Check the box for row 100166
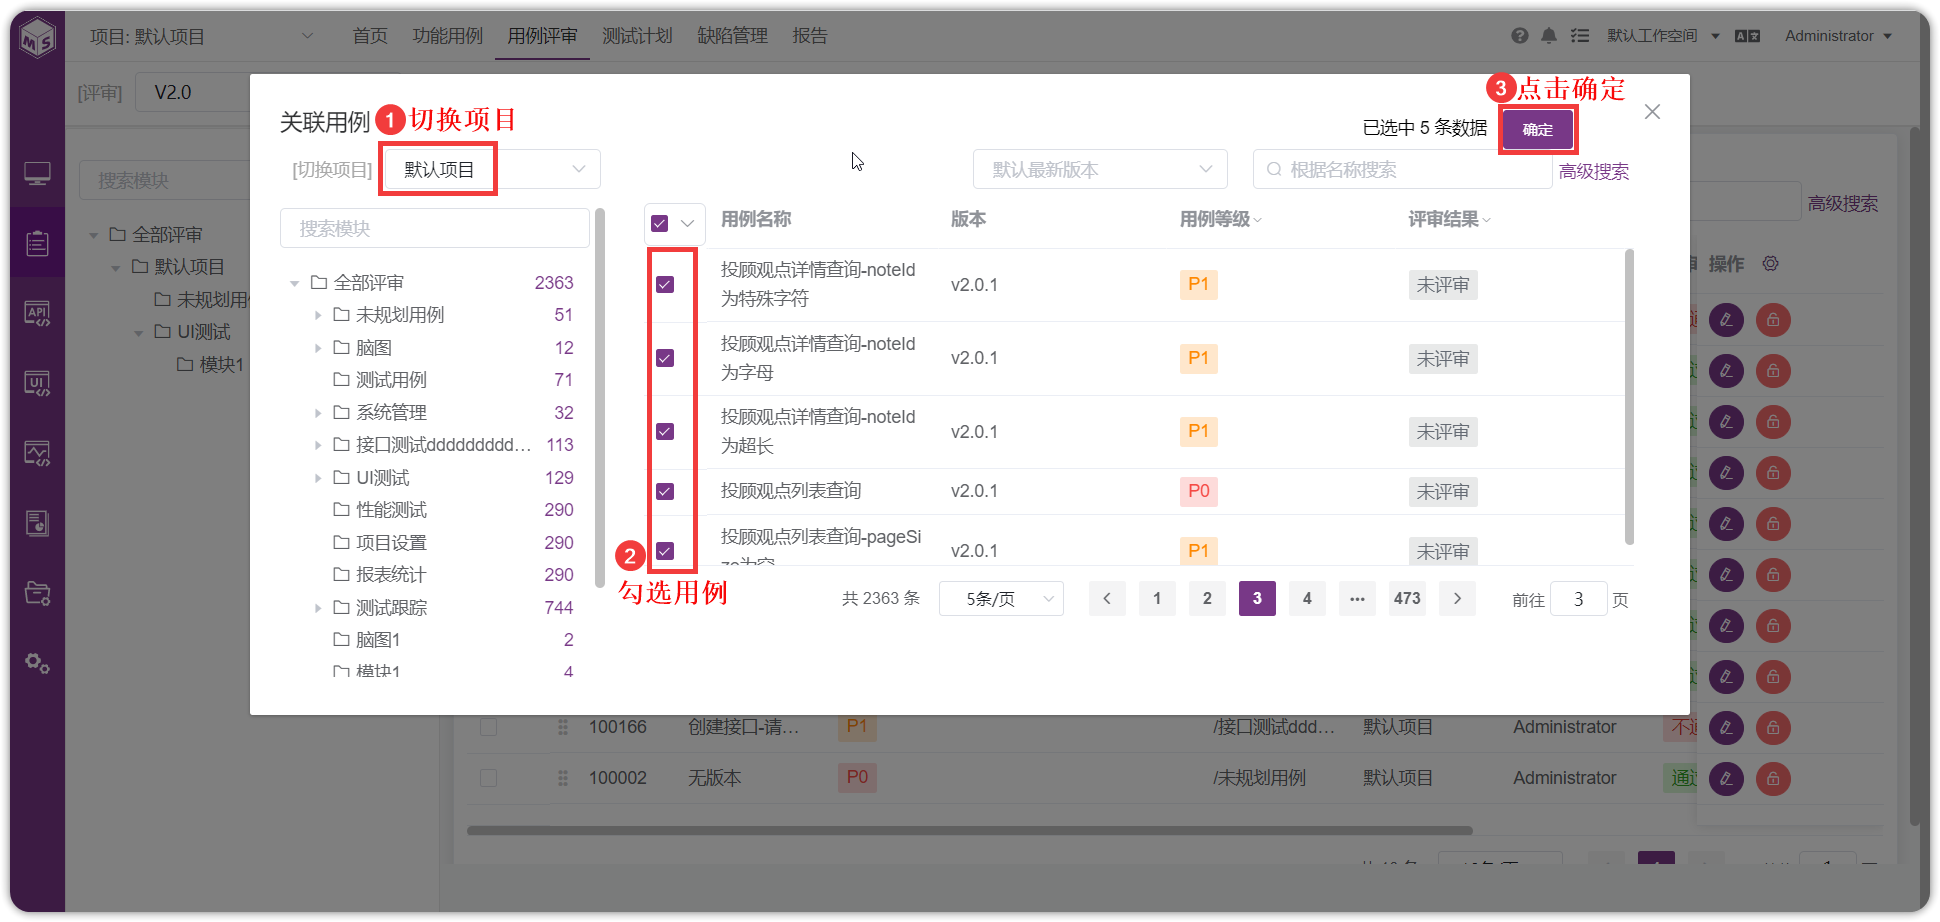1940x922 pixels. (x=488, y=727)
